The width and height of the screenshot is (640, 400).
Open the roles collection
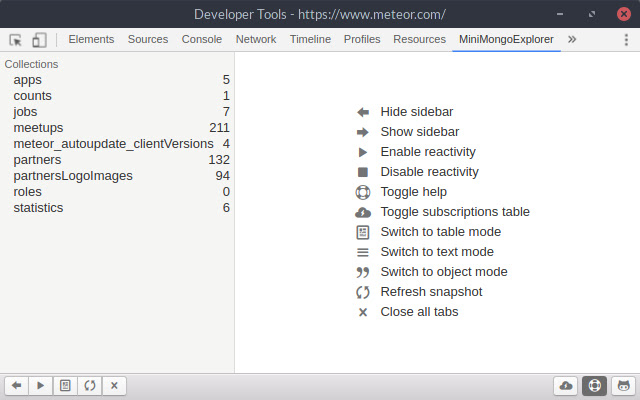(117, 191)
